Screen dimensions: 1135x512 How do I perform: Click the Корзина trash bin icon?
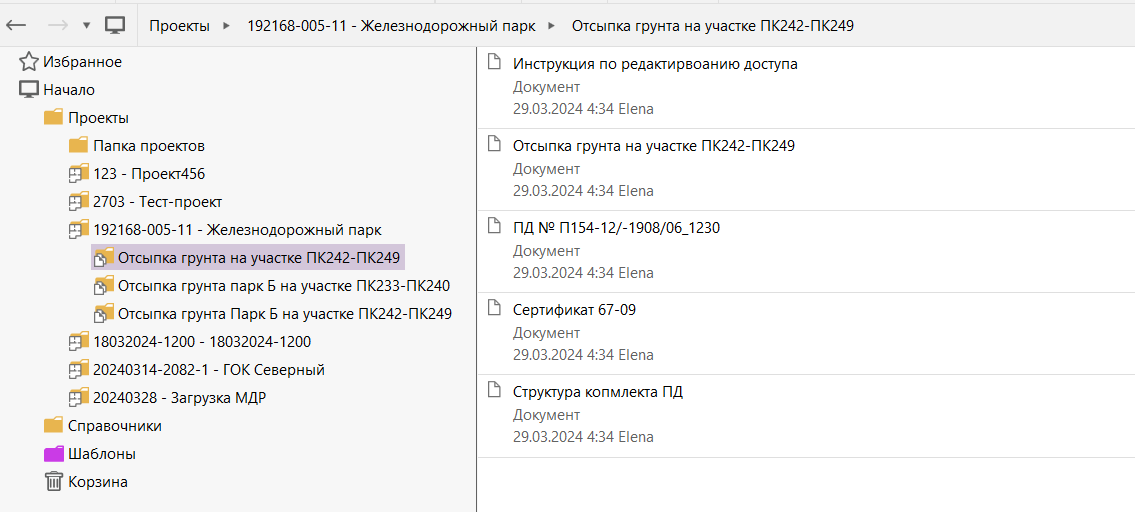54,482
